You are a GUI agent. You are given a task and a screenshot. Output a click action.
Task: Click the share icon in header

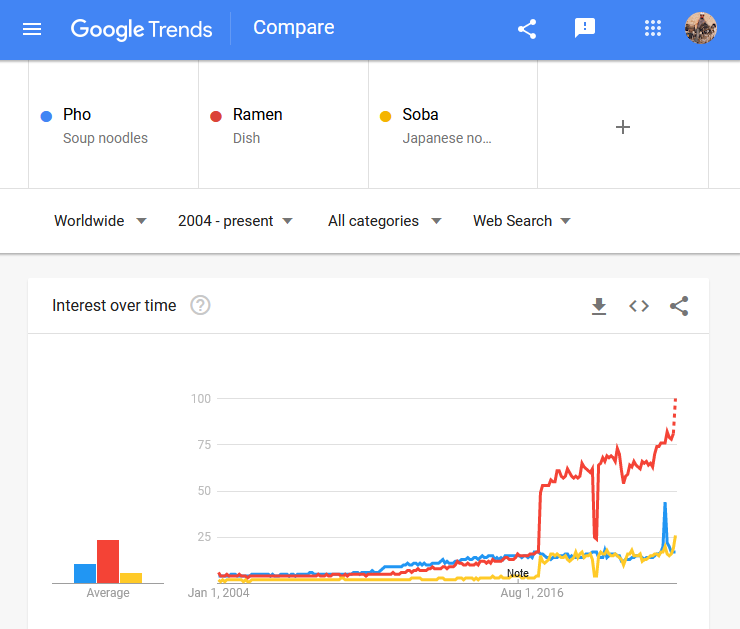click(527, 29)
